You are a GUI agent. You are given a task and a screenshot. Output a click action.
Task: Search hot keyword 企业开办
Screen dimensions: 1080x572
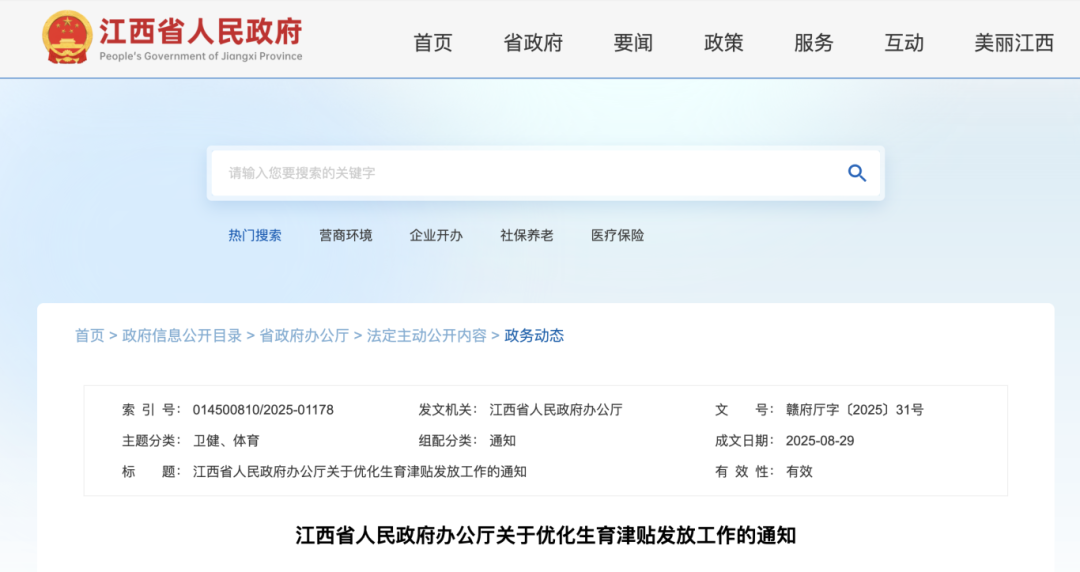click(x=436, y=236)
